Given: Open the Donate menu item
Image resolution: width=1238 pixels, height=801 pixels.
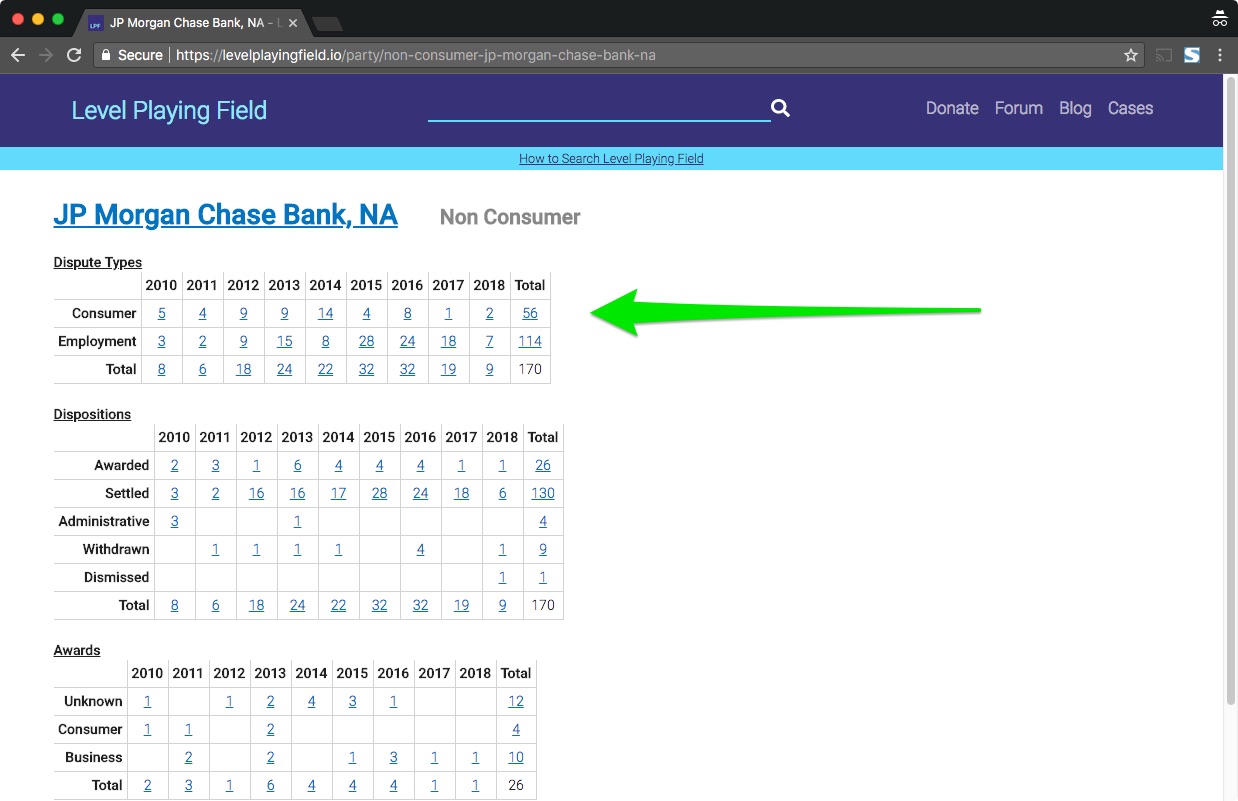Looking at the screenshot, I should pos(952,108).
